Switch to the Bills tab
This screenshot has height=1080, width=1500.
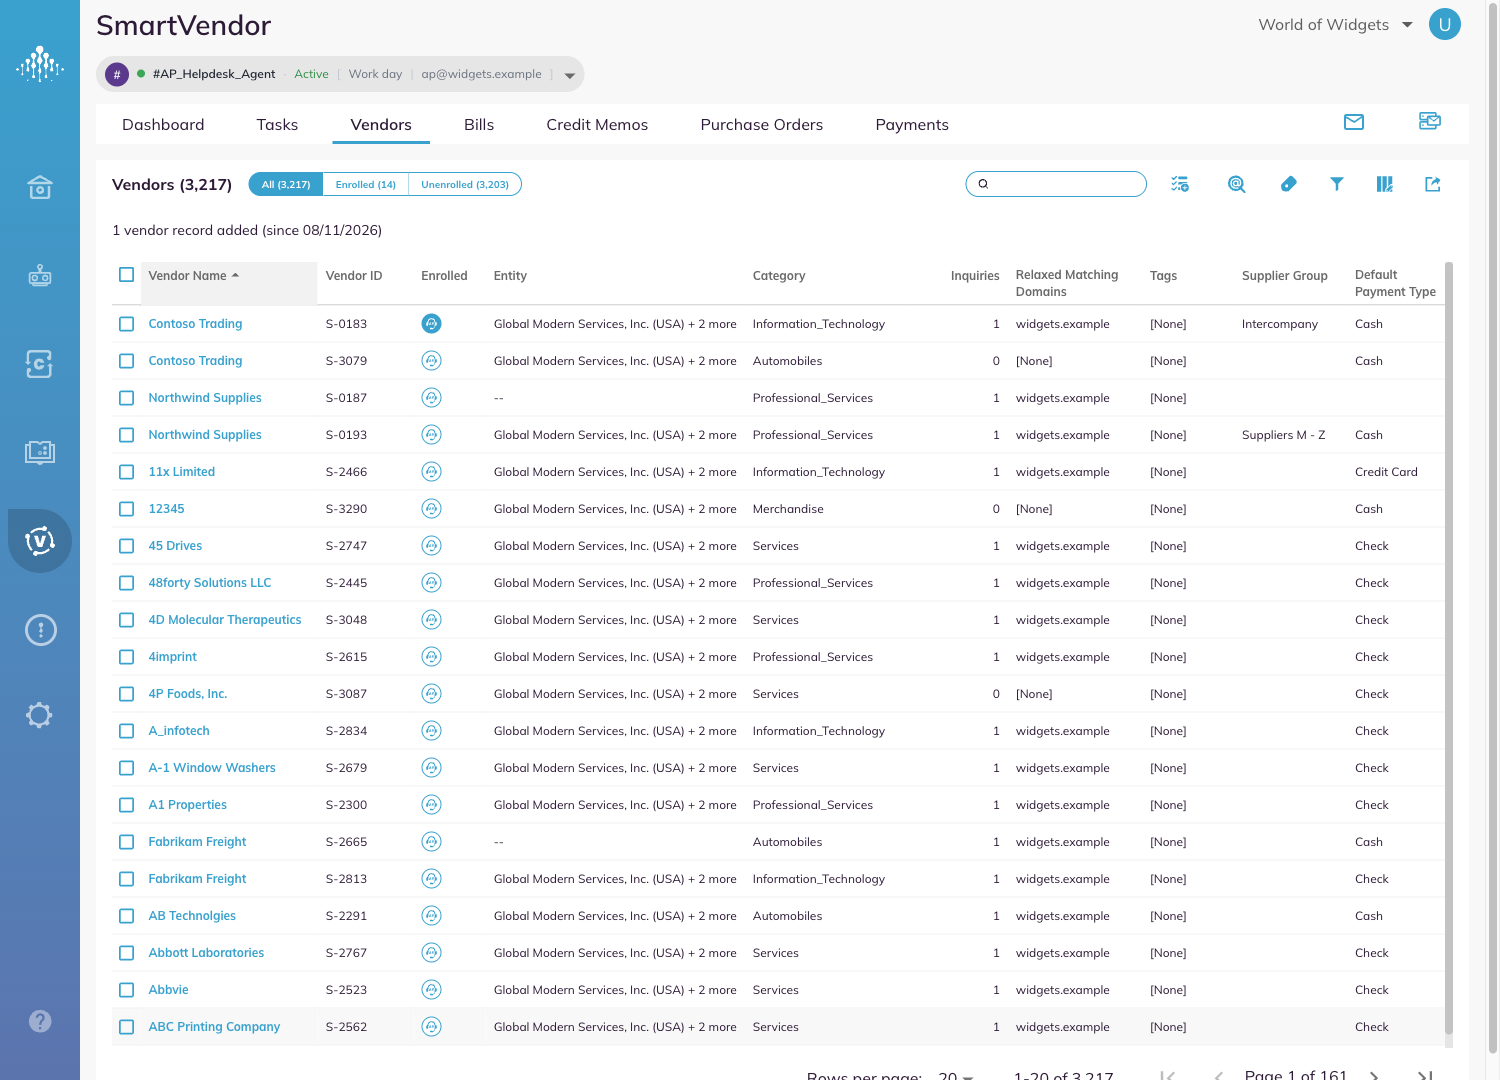(479, 125)
